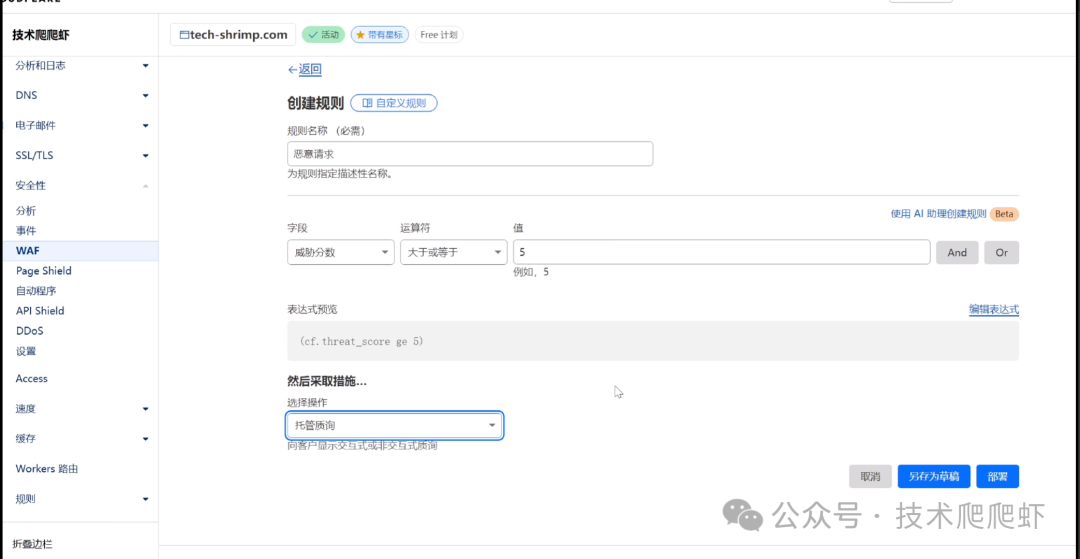Open the 自定义规则 documentation link

394,103
